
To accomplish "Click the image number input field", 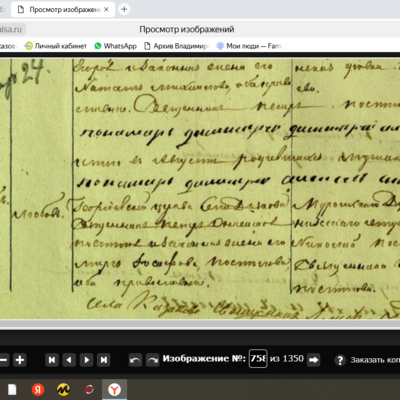I will [258, 359].
